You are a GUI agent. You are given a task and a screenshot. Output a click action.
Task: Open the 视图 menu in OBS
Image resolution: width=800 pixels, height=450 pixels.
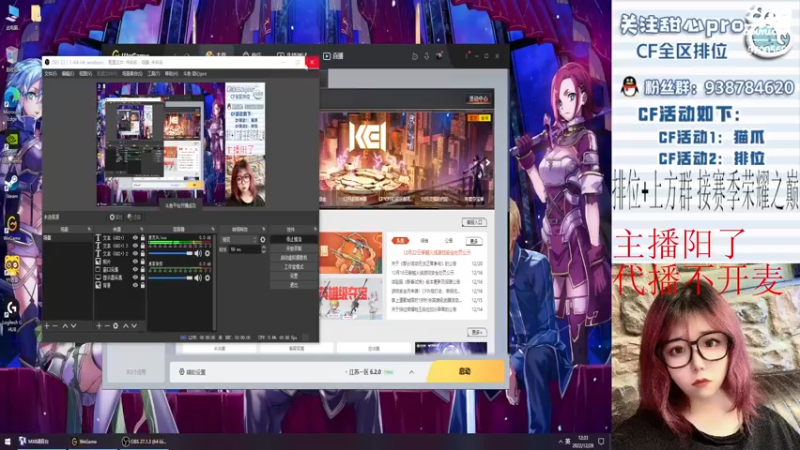click(x=85, y=73)
